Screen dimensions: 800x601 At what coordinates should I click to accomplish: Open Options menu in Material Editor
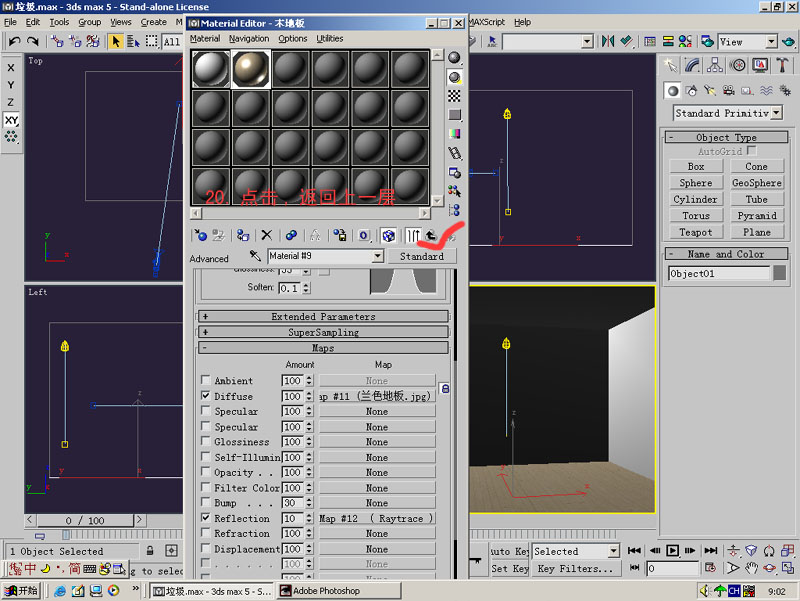[293, 38]
